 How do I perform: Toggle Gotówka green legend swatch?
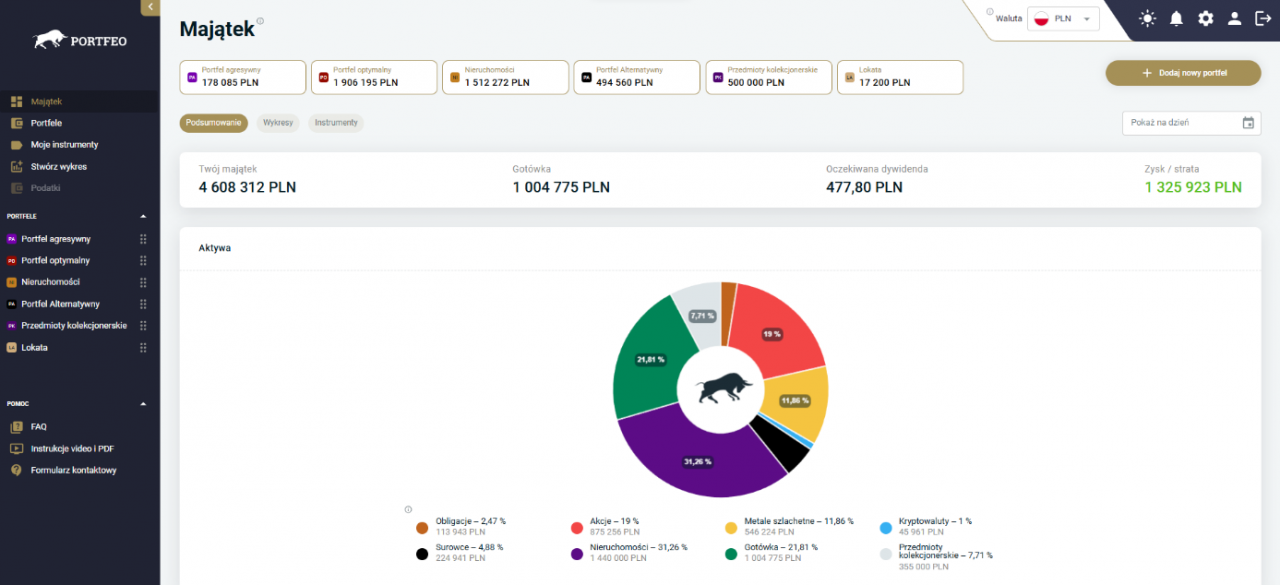click(731, 553)
